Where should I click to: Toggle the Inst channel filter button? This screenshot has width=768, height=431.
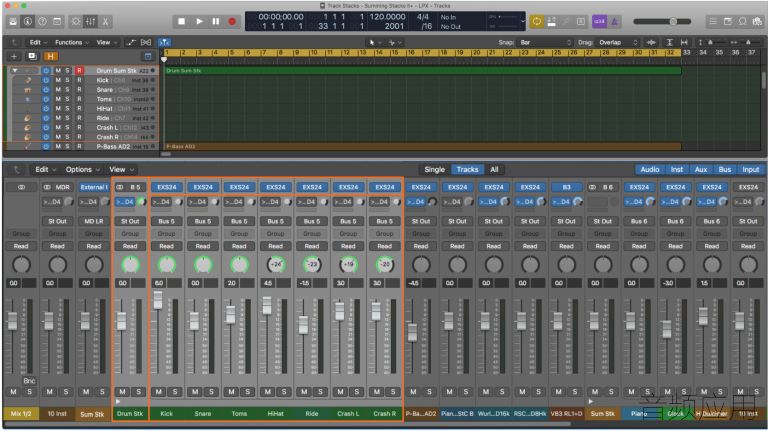click(x=677, y=169)
